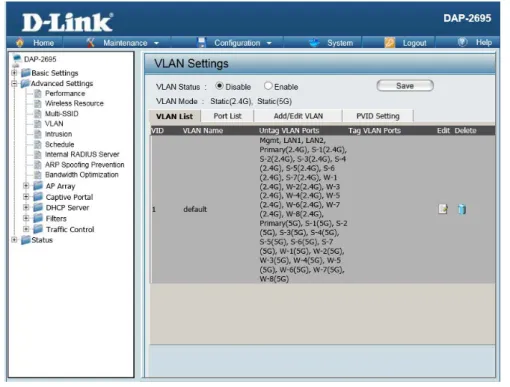Click the DAP-2695 device icon in tree
The image size is (510, 387).
(x=16, y=59)
